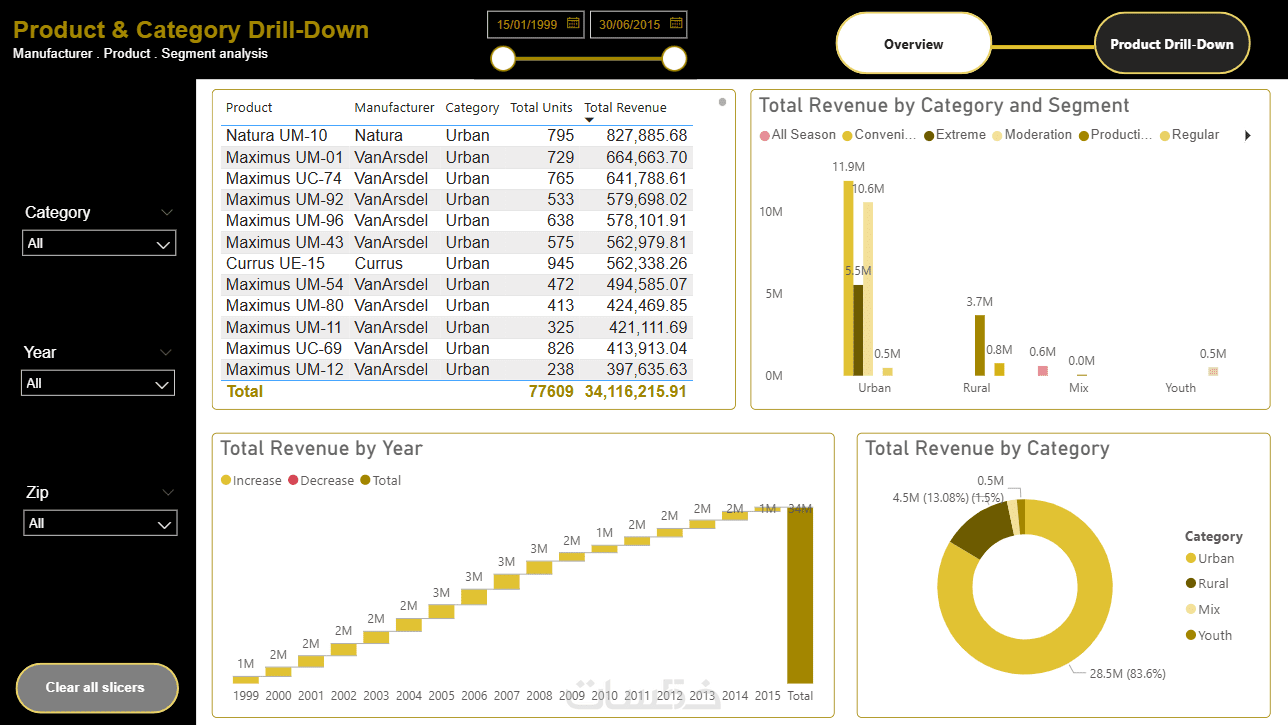This screenshot has width=1288, height=725.
Task: Click the Clear all slicers button
Action: tap(97, 688)
